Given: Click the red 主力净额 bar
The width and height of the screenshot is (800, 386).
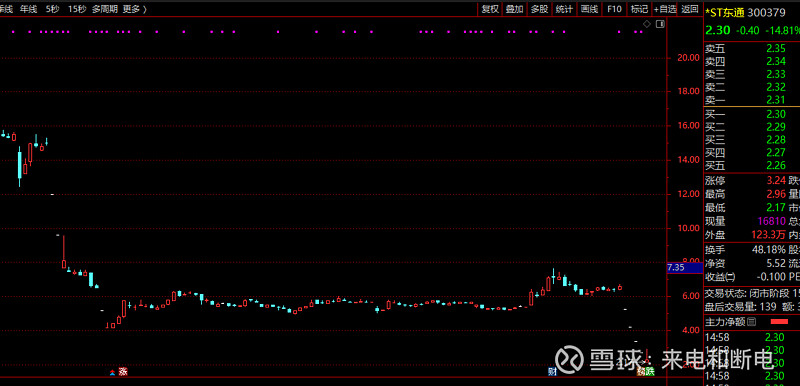Looking at the screenshot, I should (x=779, y=321).
